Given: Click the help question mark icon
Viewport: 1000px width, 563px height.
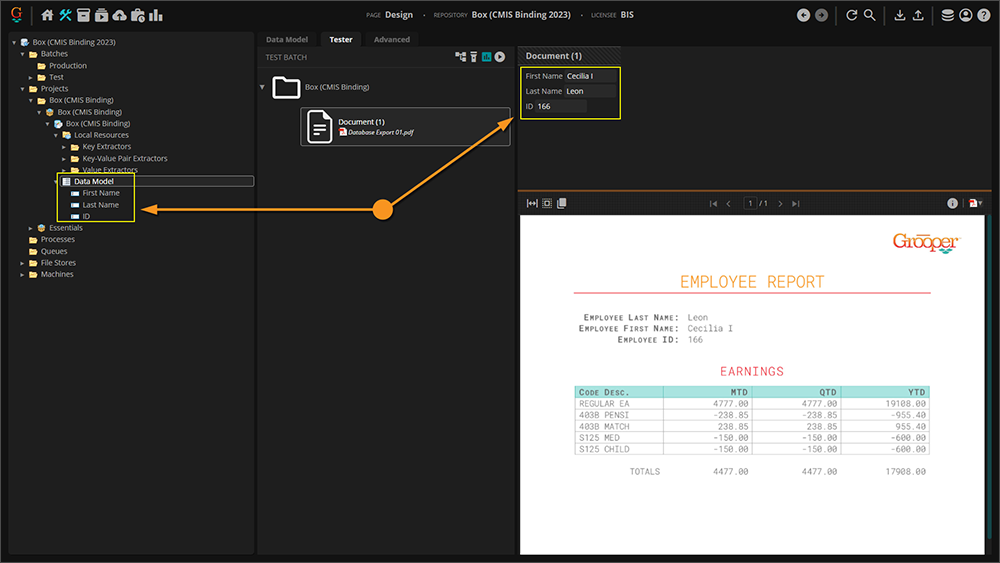Looking at the screenshot, I should (x=983, y=15).
